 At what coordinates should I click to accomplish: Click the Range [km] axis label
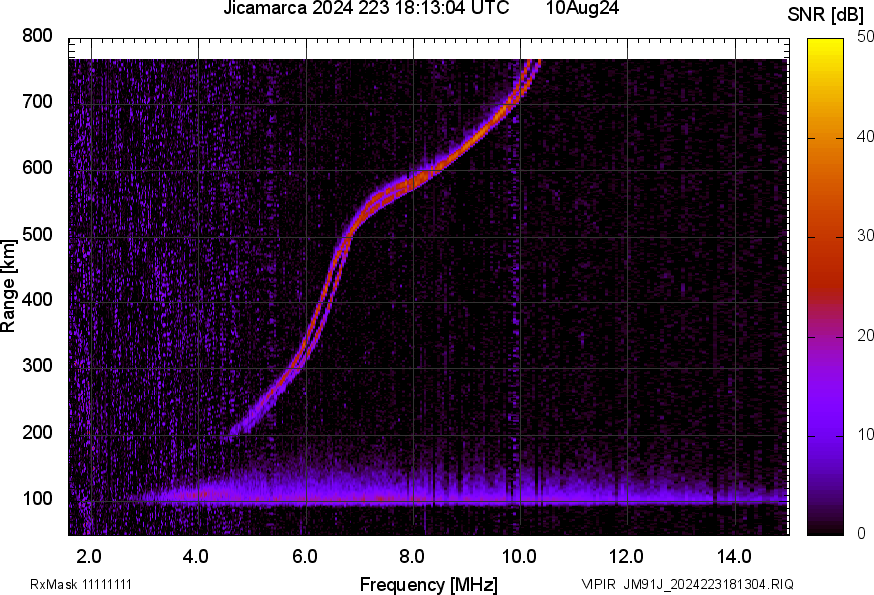pos(8,286)
